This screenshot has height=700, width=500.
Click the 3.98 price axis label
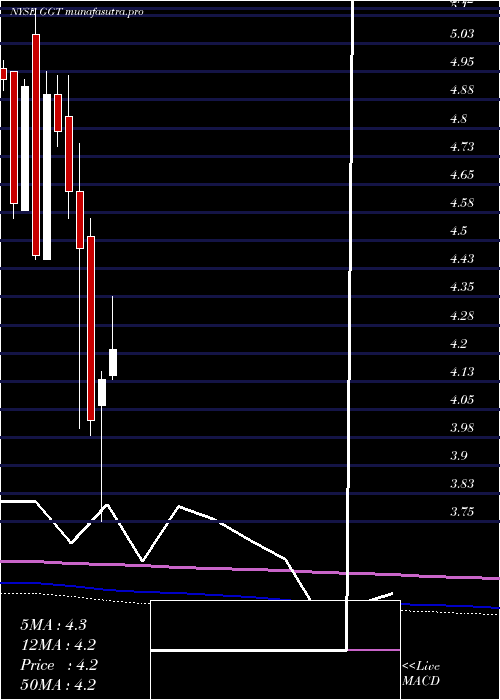click(462, 428)
